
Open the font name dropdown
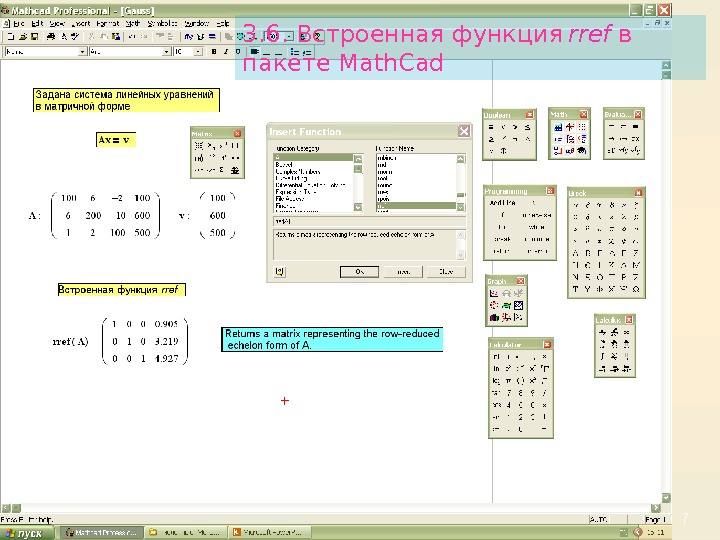(x=166, y=52)
